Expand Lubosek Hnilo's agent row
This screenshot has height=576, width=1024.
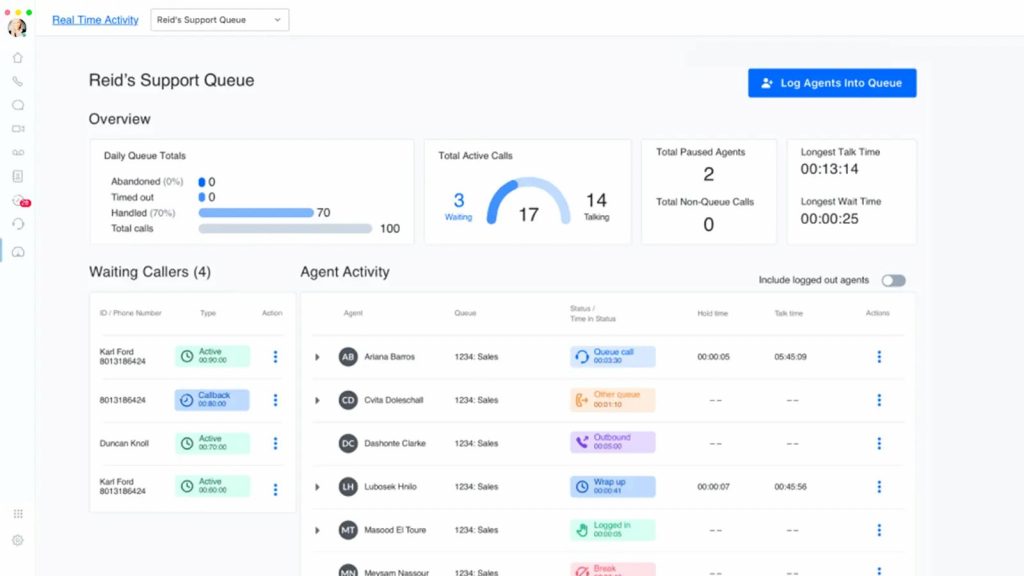[317, 487]
